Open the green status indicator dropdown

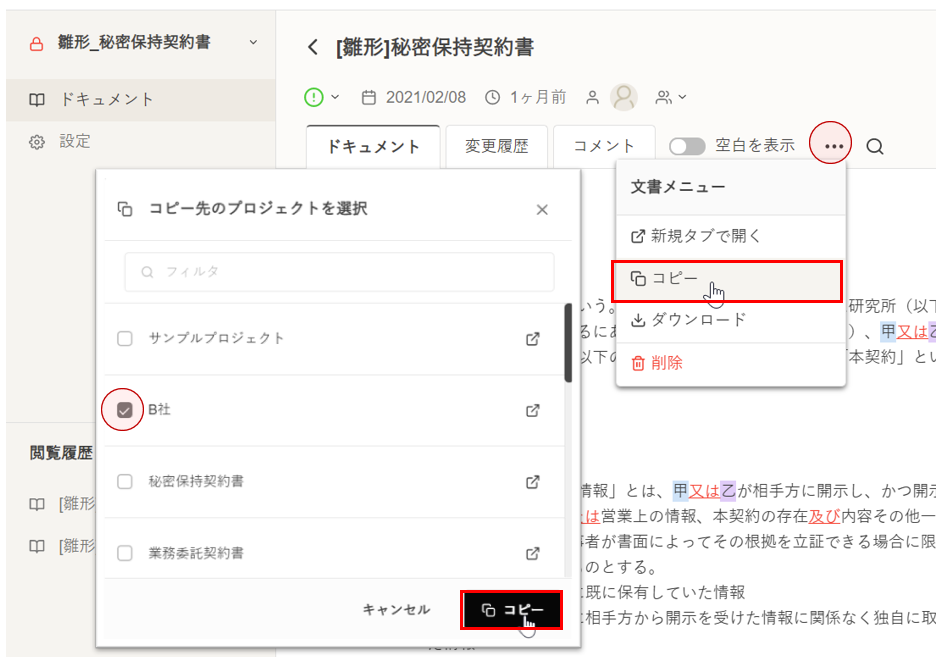point(322,97)
